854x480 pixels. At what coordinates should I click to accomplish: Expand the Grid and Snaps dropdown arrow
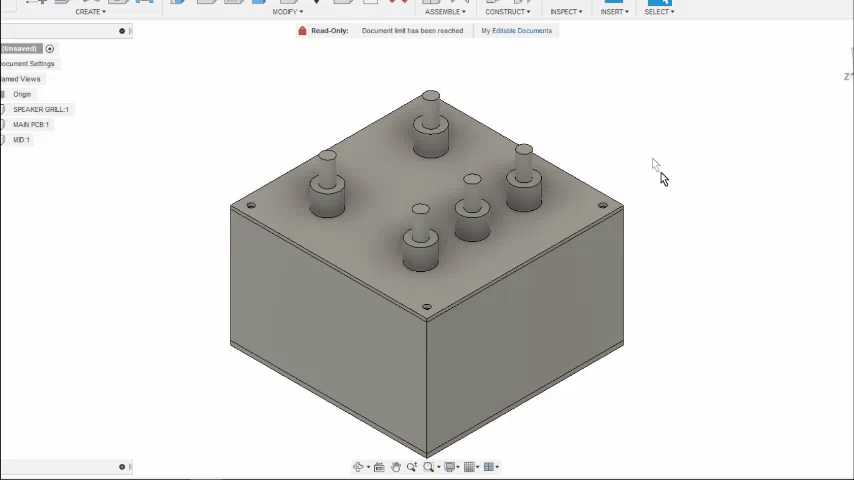coord(478,467)
